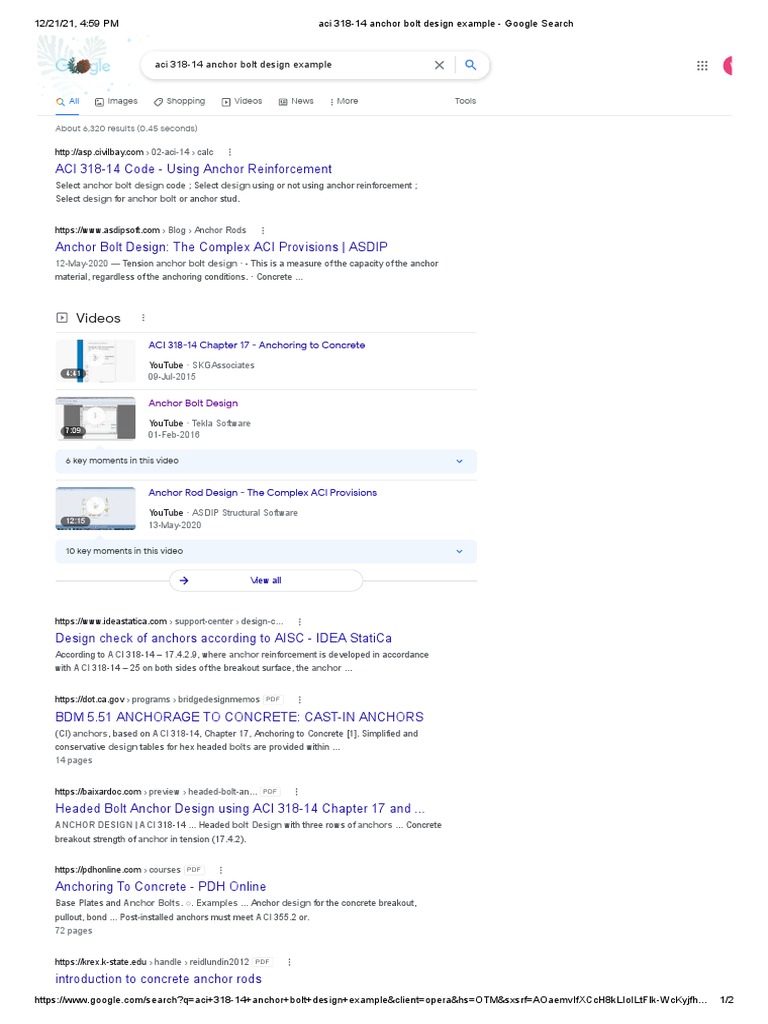Clear the search box text
Viewport: 768px width, 1024px height.
point(440,65)
